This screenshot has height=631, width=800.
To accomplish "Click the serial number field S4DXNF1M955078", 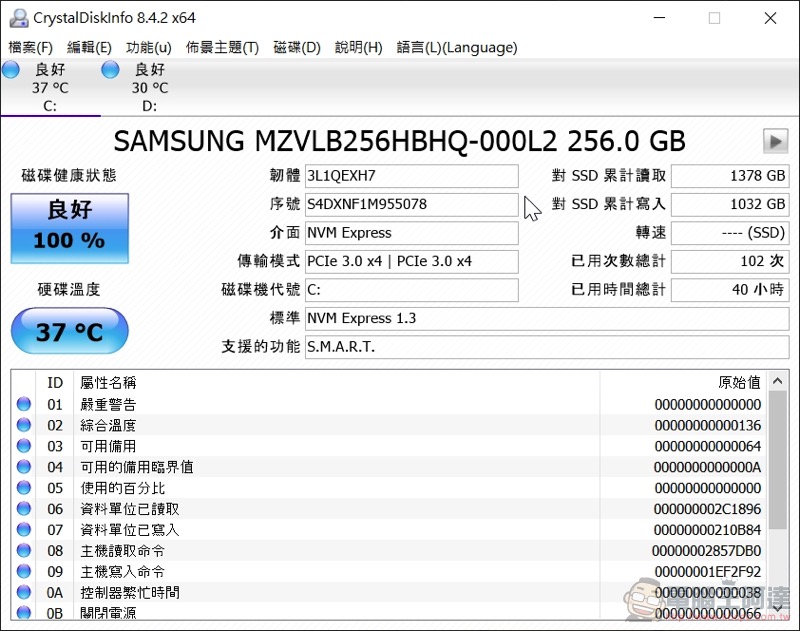I will pyautogui.click(x=412, y=205).
